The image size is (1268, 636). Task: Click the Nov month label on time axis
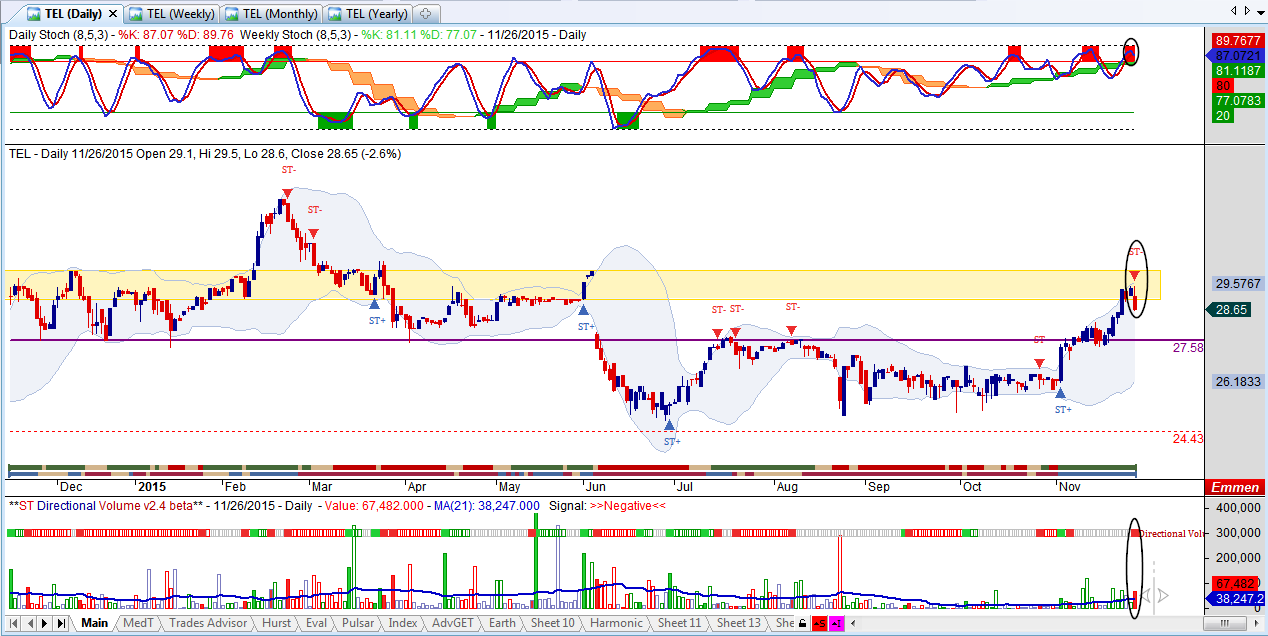[x=1070, y=487]
